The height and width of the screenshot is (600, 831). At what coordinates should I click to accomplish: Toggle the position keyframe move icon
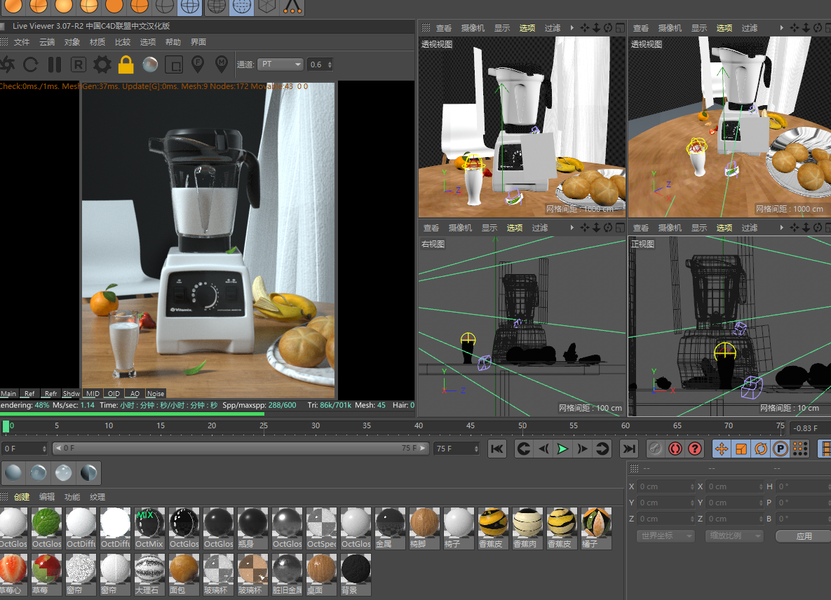point(721,449)
